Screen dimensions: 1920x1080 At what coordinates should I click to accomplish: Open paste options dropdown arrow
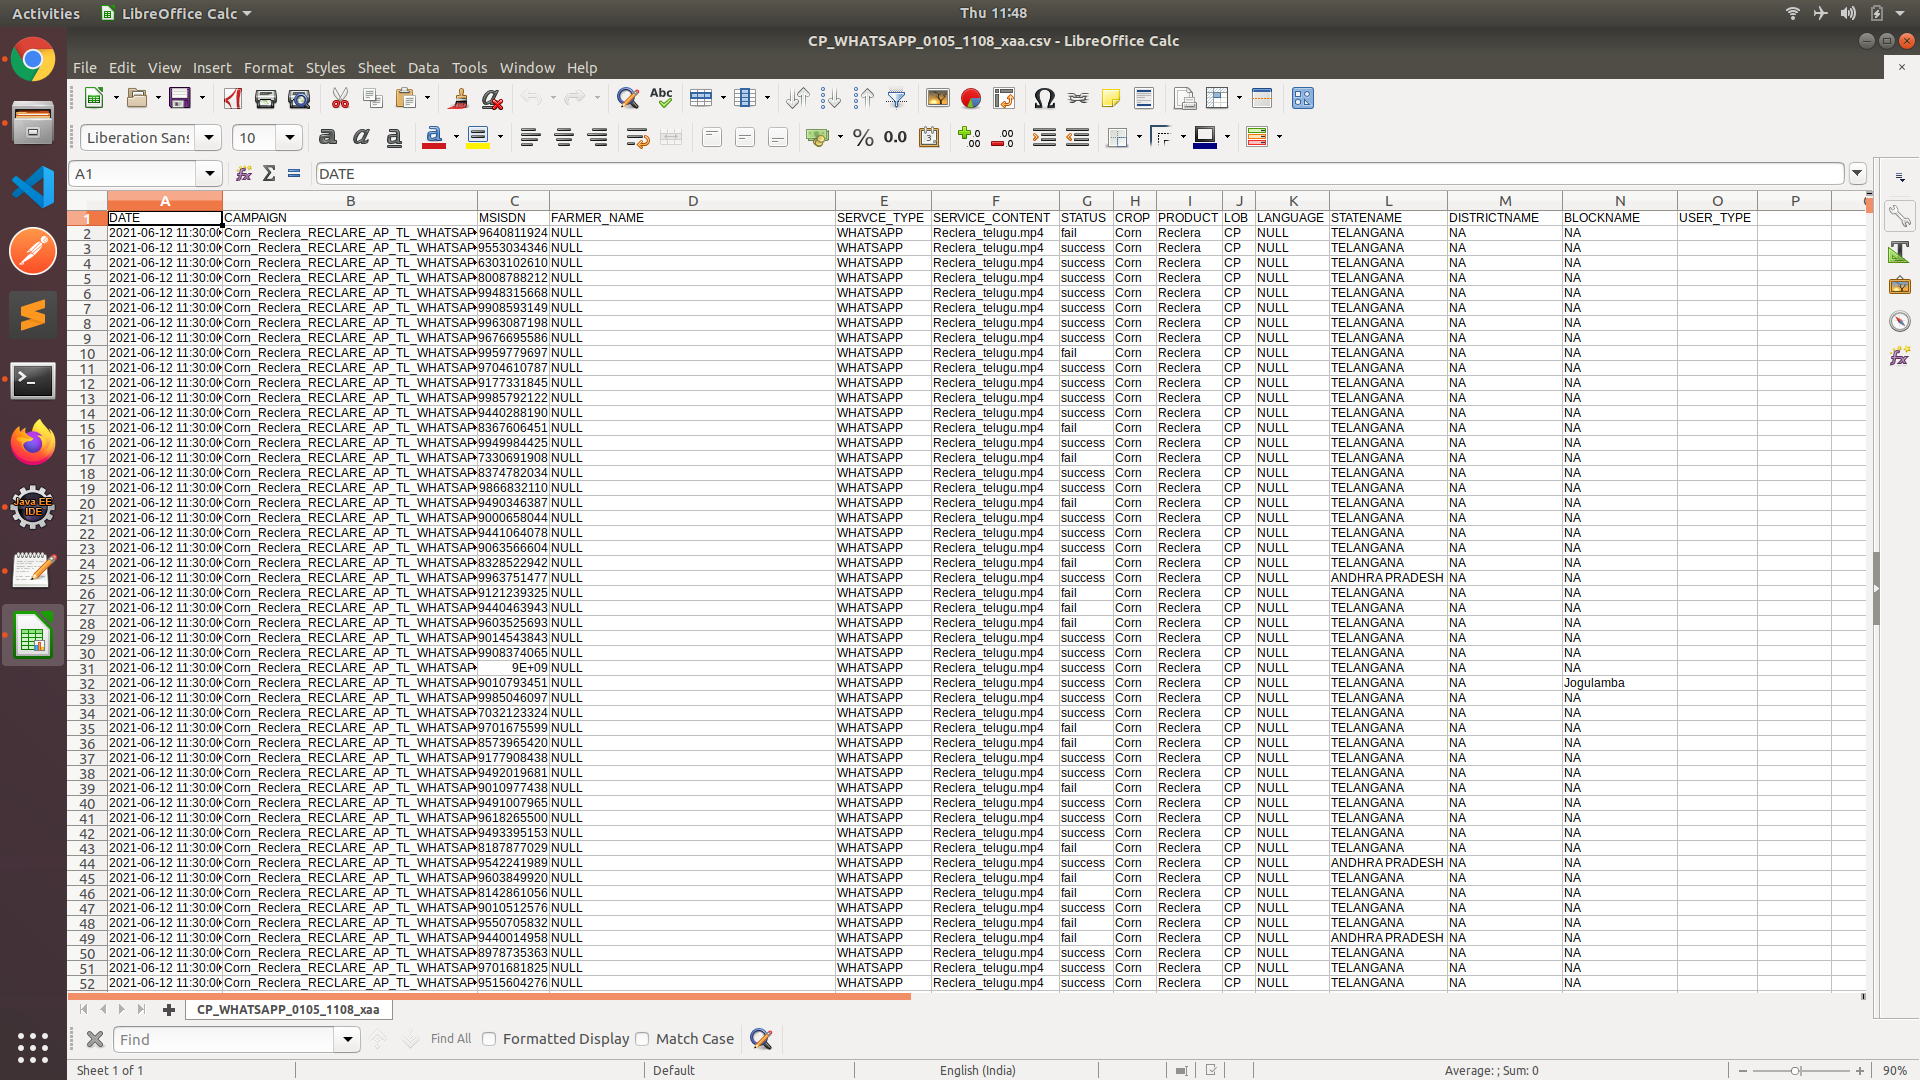427,98
